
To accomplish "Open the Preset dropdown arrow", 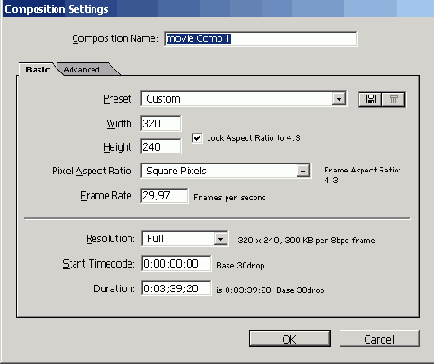I will (x=339, y=99).
